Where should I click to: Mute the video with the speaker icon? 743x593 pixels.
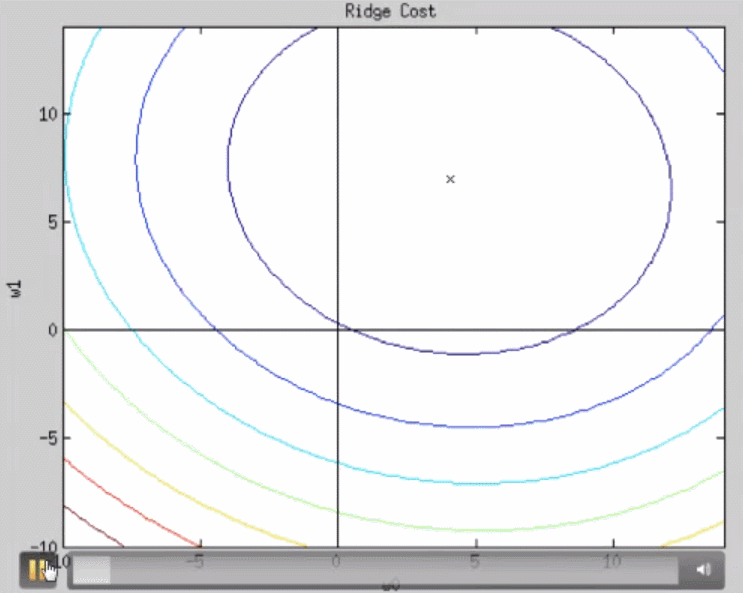coord(703,569)
